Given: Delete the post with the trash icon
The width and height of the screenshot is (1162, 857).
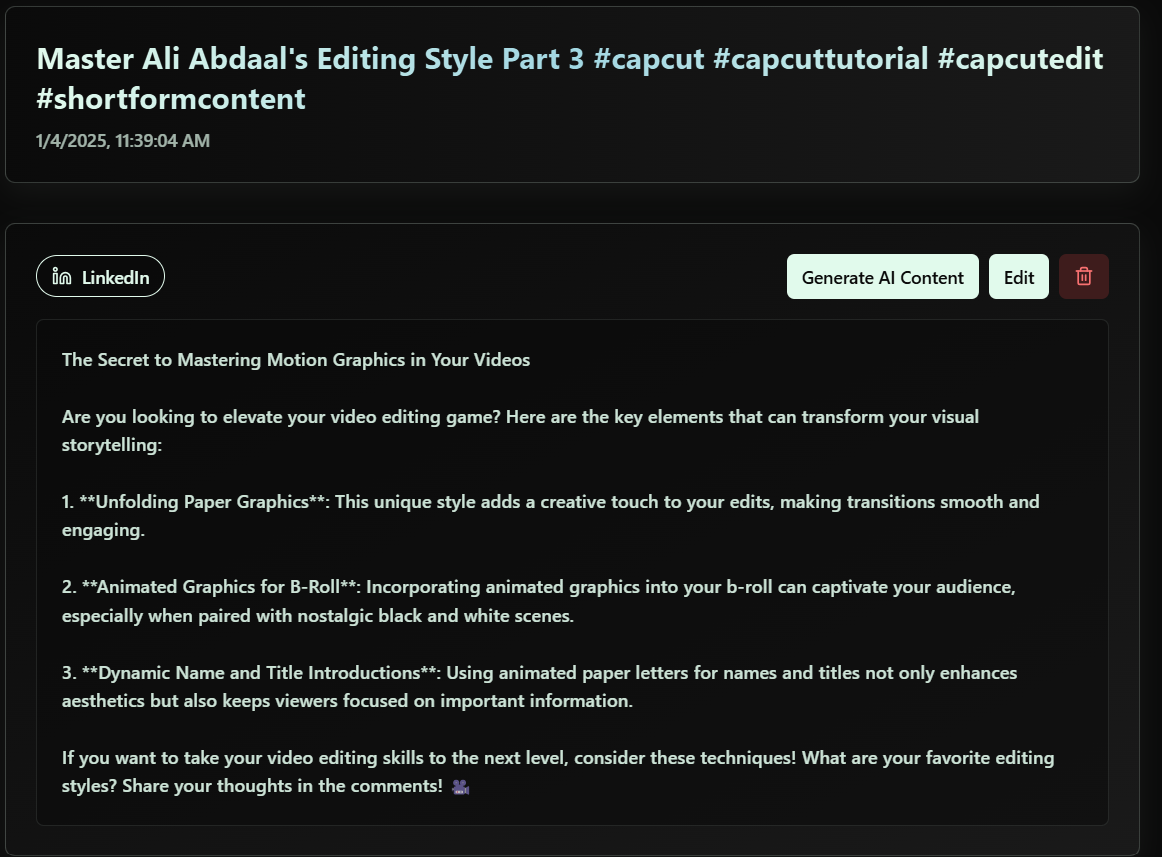Looking at the screenshot, I should pyautogui.click(x=1083, y=277).
